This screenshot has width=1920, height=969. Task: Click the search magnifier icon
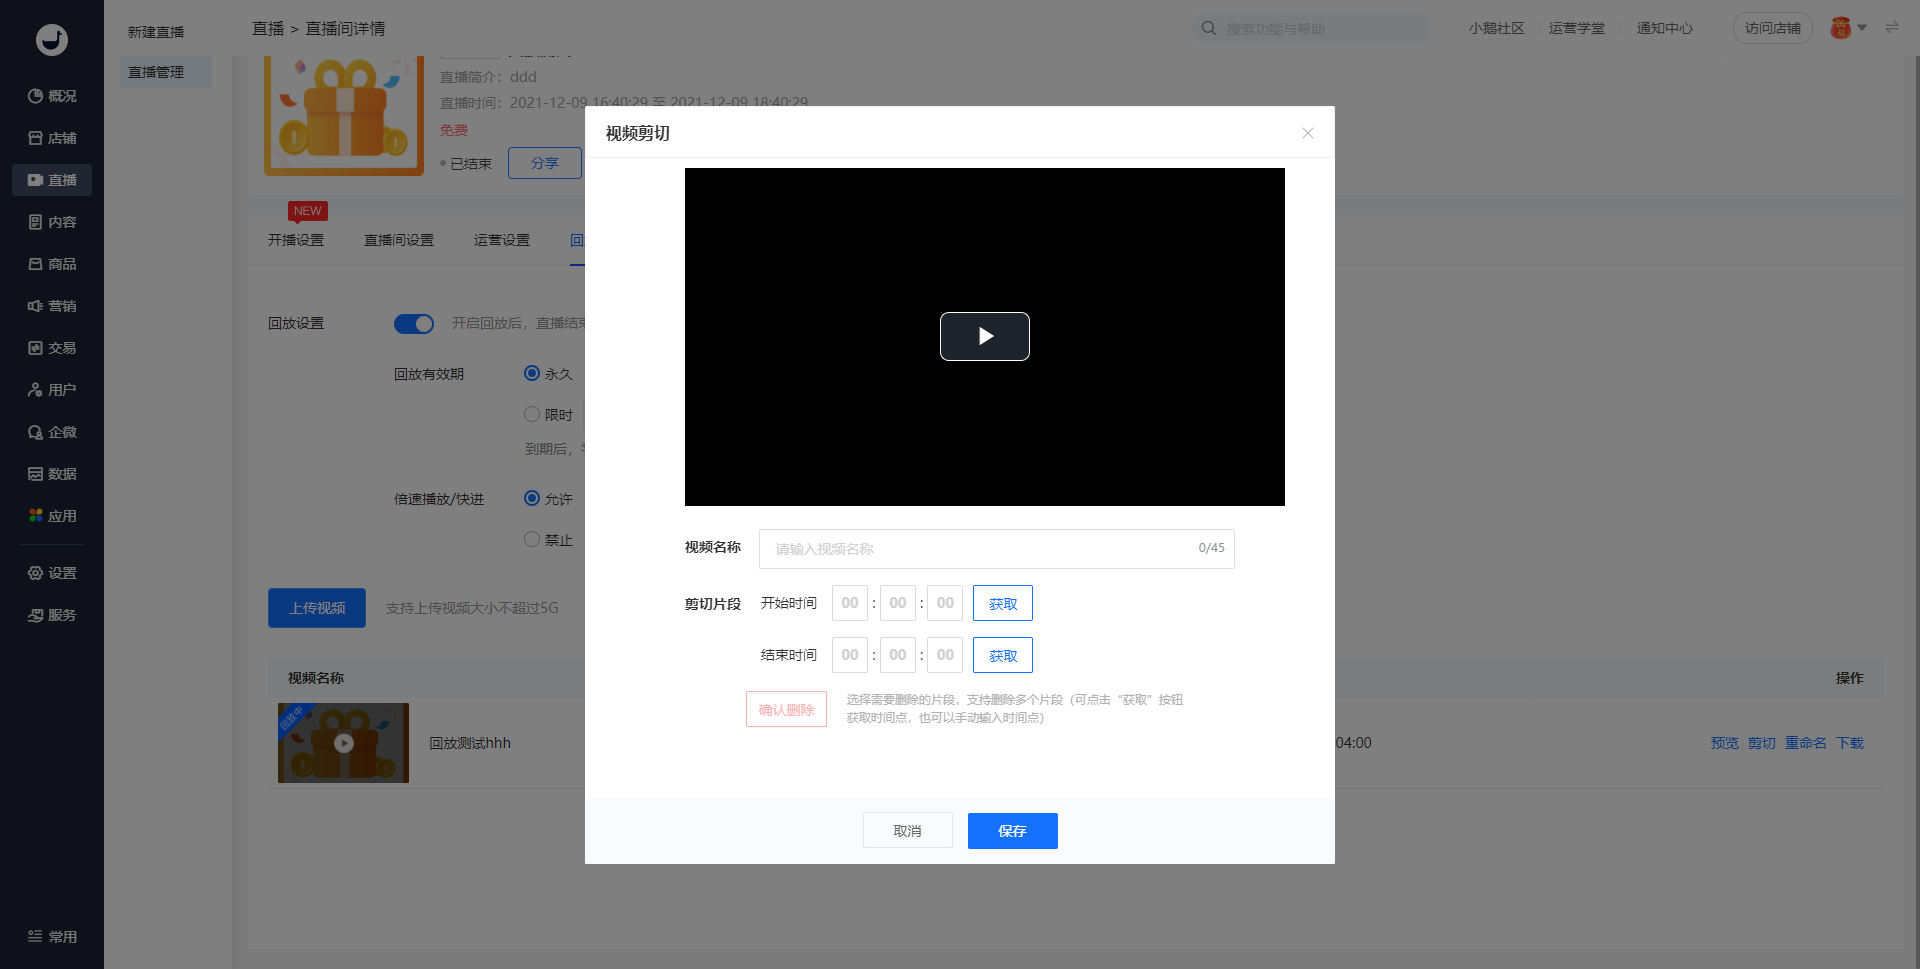coord(1209,29)
